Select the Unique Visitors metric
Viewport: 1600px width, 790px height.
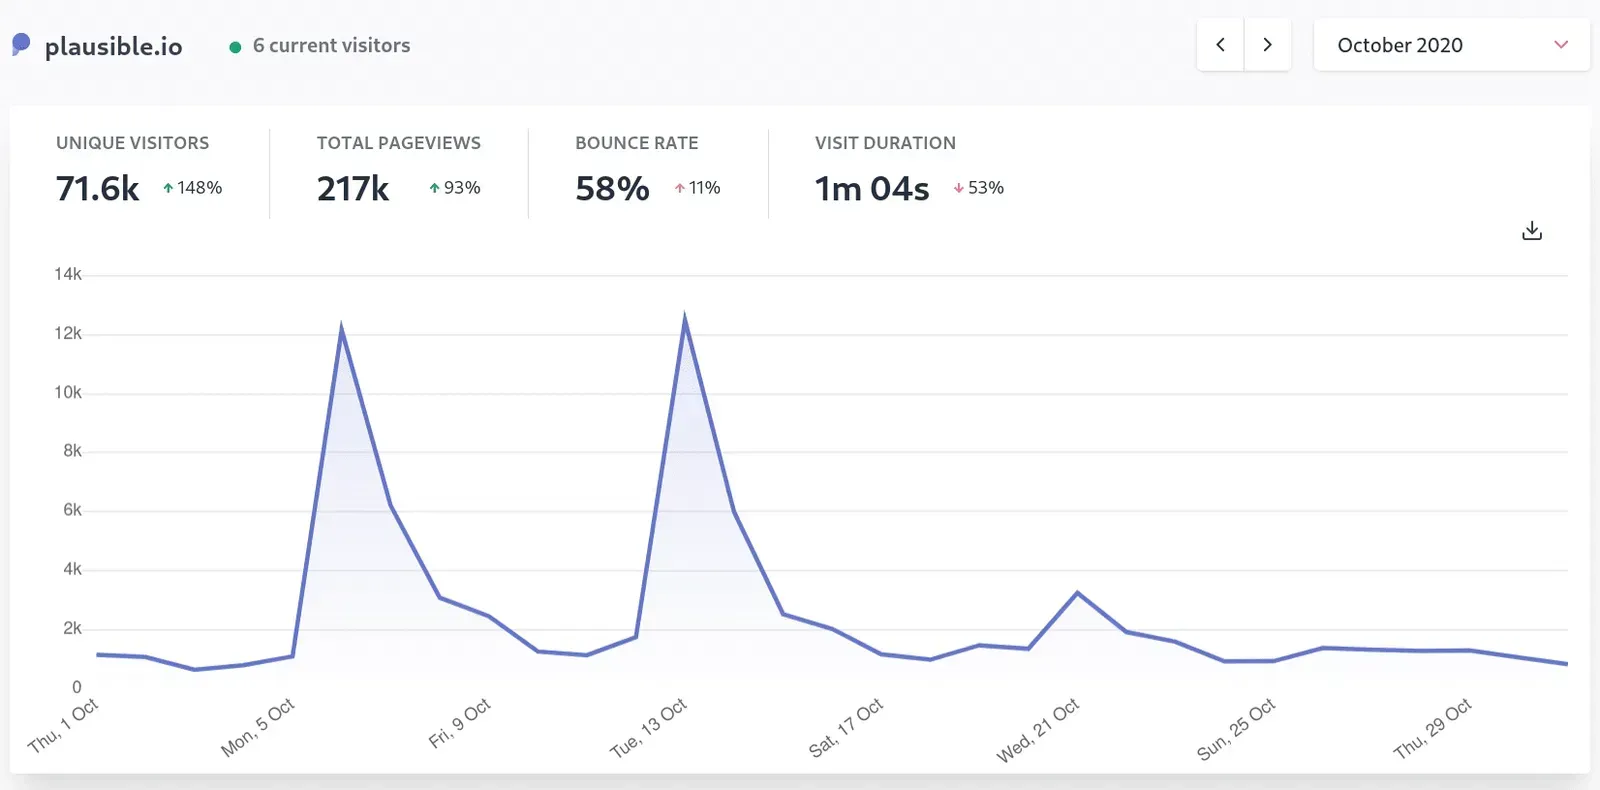tap(132, 143)
